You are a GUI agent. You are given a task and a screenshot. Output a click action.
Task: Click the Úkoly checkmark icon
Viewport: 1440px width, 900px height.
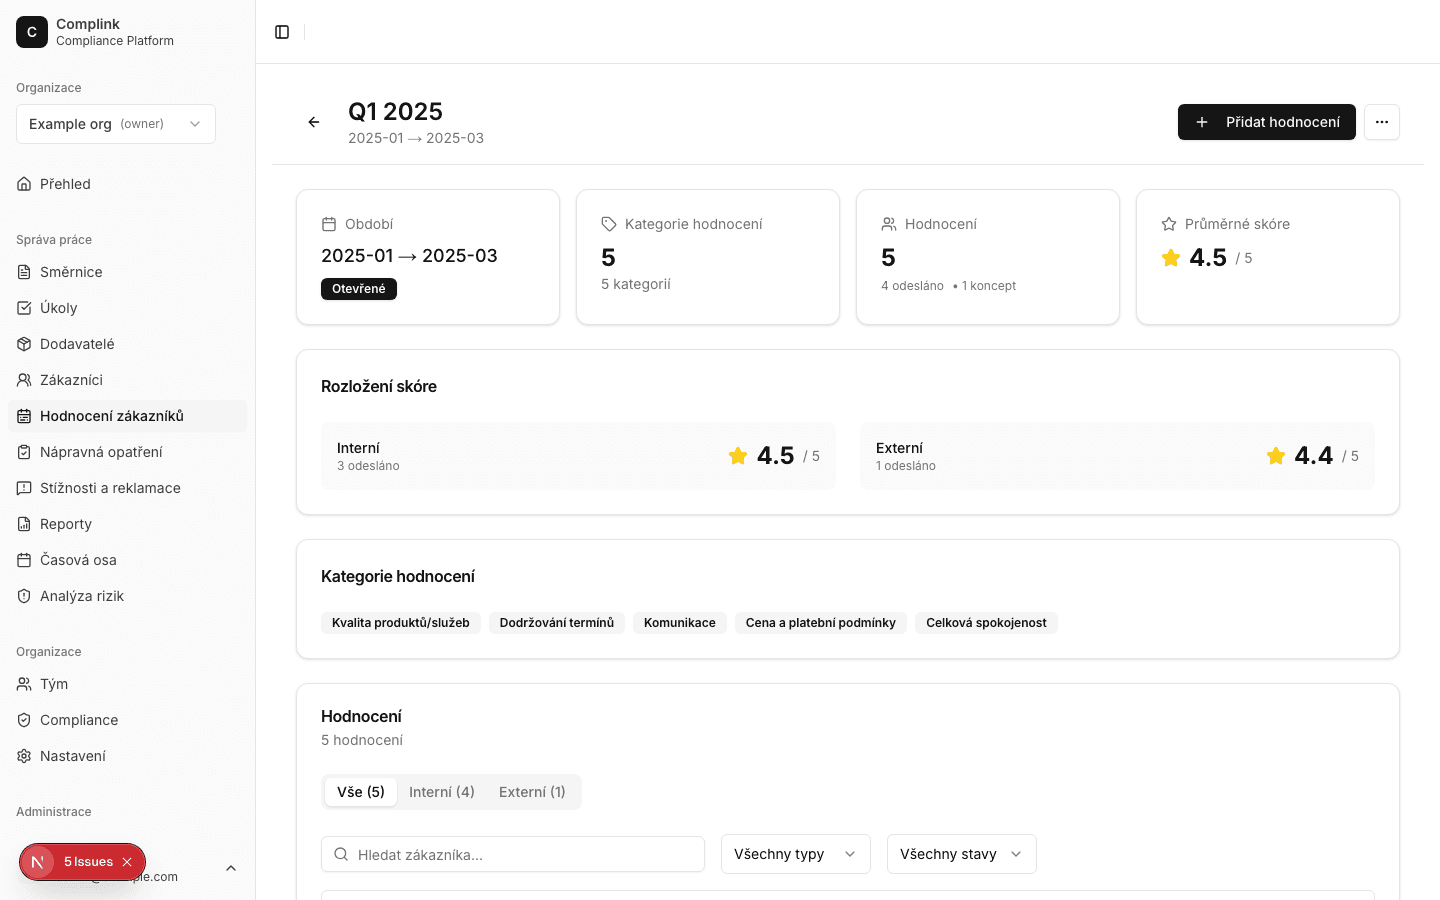[24, 308]
